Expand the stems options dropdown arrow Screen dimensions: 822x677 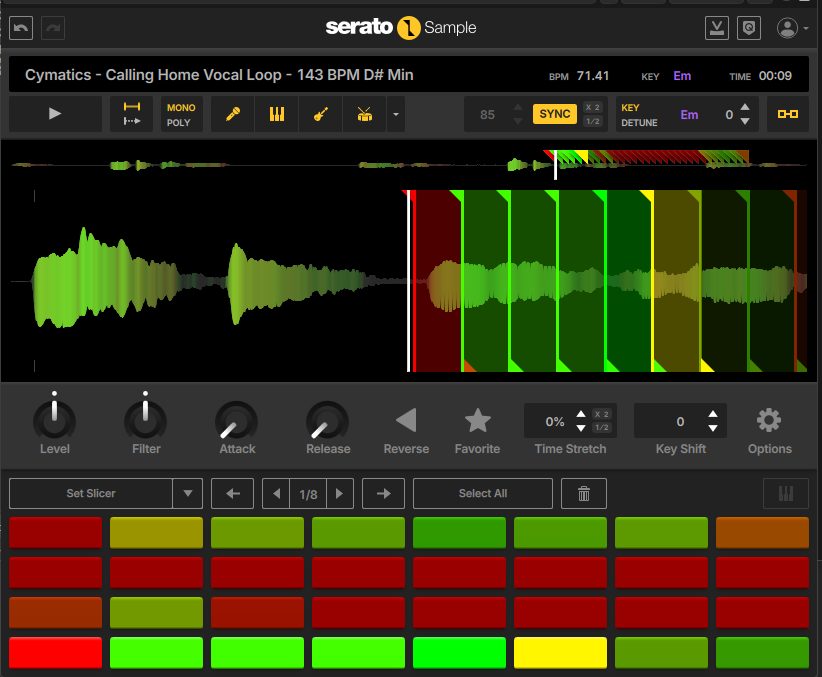pyautogui.click(x=396, y=114)
